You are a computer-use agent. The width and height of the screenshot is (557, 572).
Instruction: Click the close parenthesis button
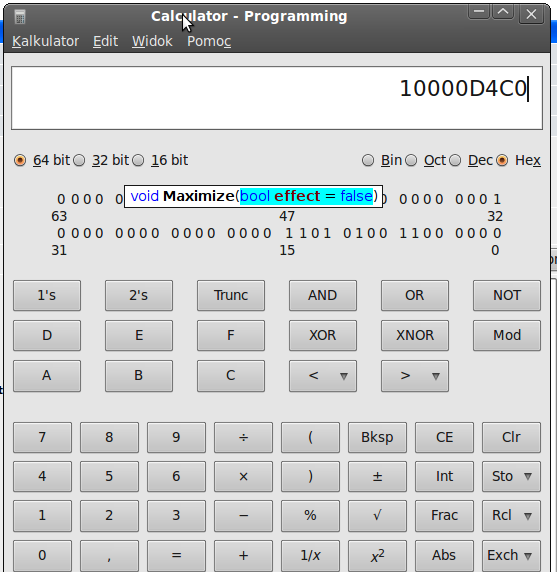click(x=310, y=476)
